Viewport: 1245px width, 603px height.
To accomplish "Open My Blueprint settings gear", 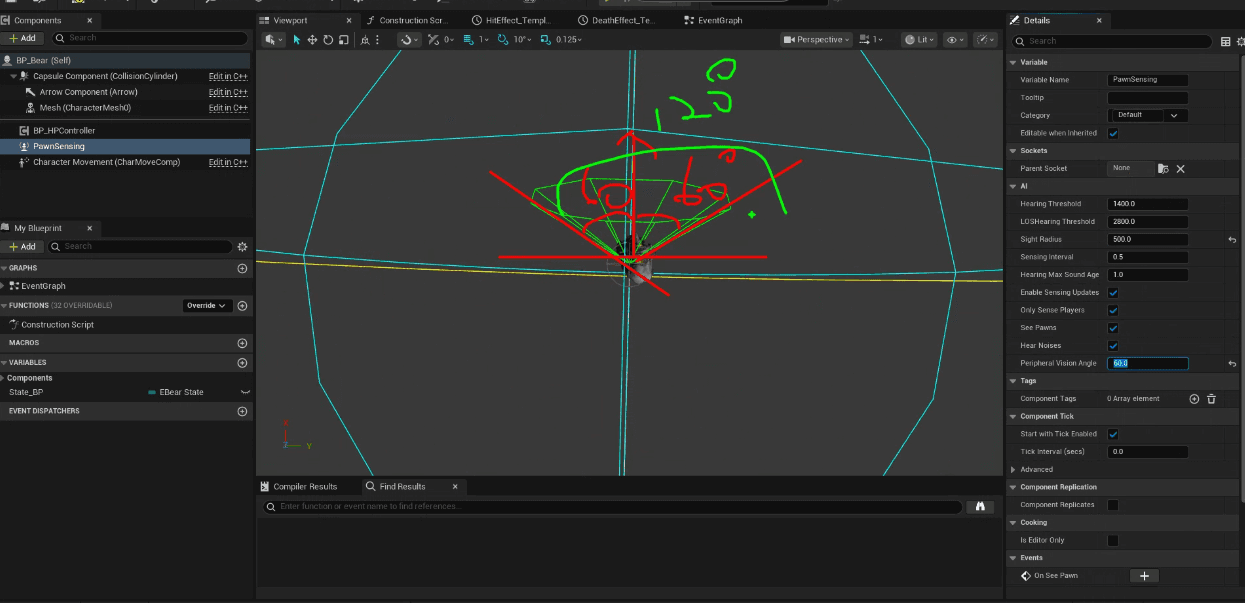I will pyautogui.click(x=242, y=246).
